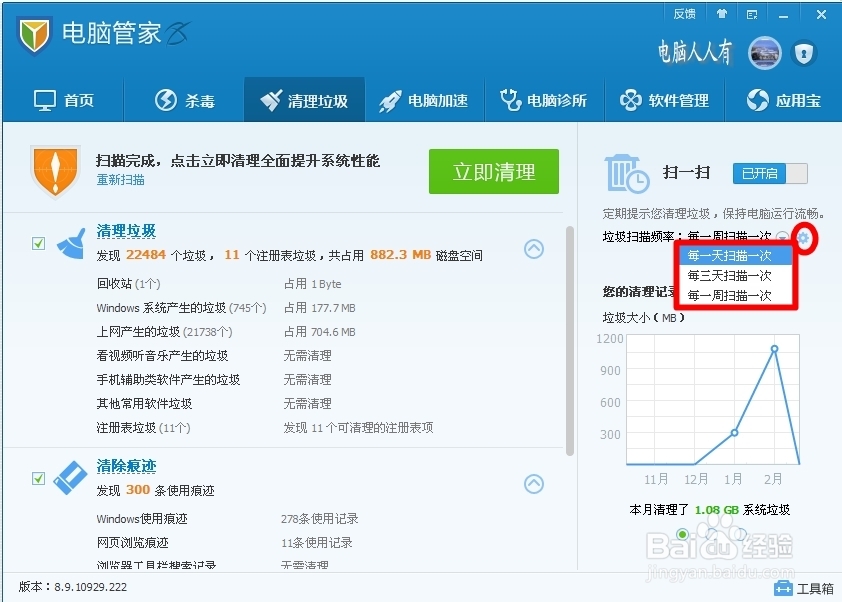Click the 扫一扫 trash can clock icon
The width and height of the screenshot is (842, 602).
click(x=626, y=173)
